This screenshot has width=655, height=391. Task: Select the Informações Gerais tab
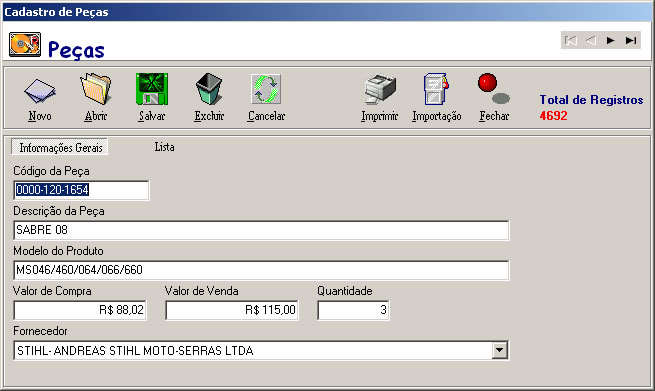[x=60, y=147]
